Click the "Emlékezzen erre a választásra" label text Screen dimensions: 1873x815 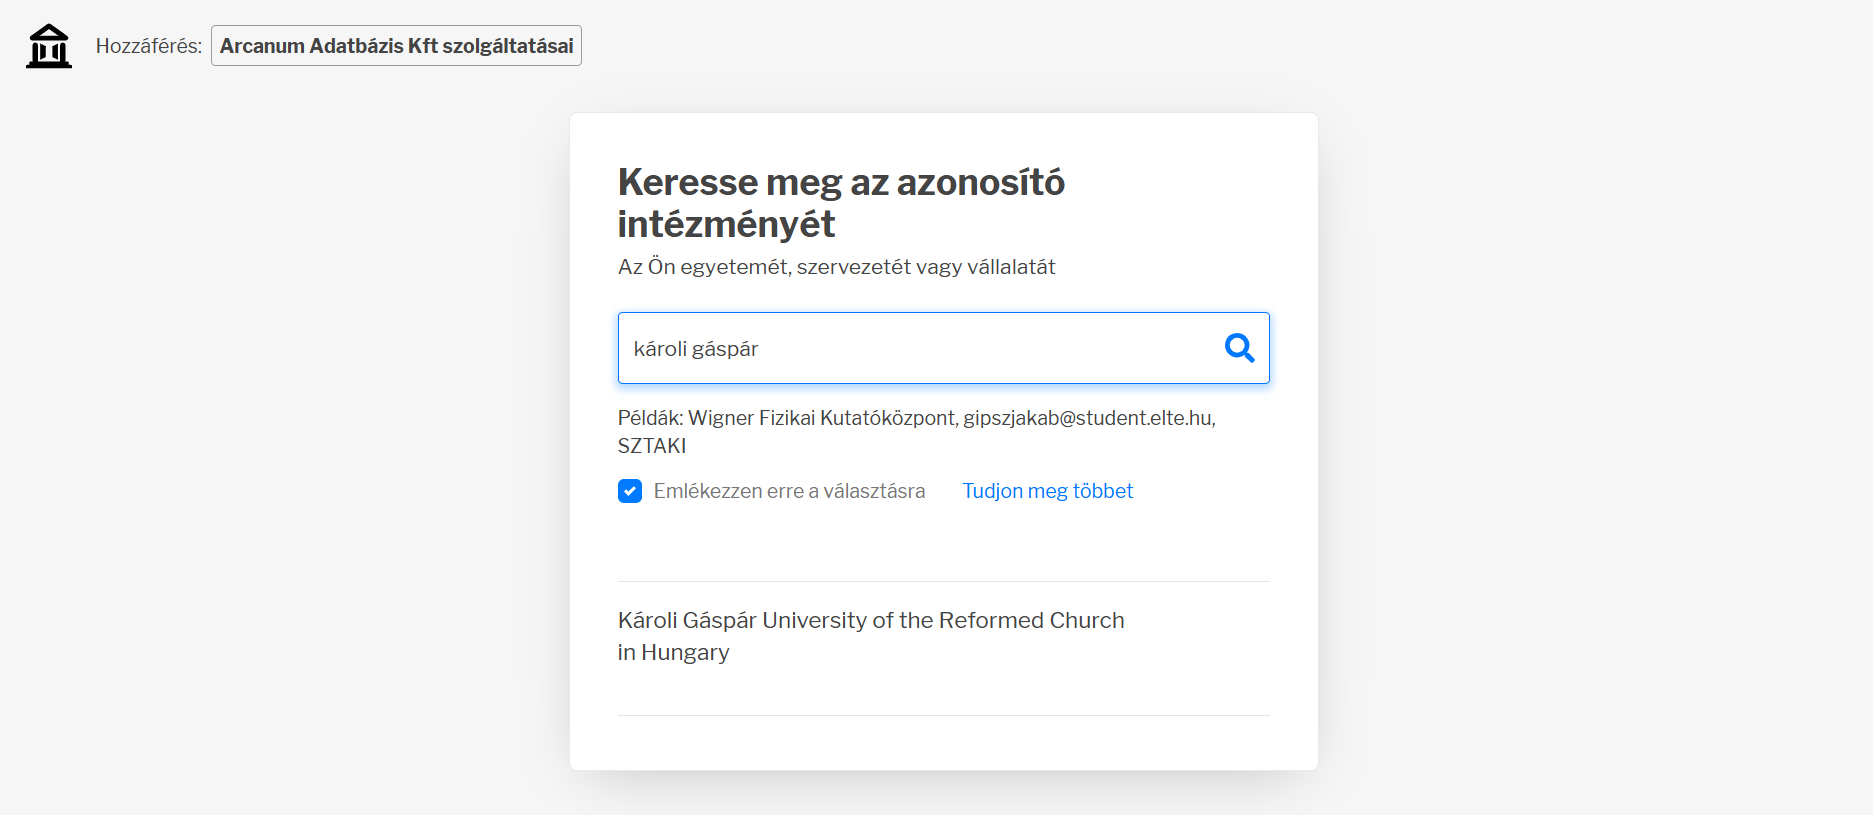coord(789,491)
